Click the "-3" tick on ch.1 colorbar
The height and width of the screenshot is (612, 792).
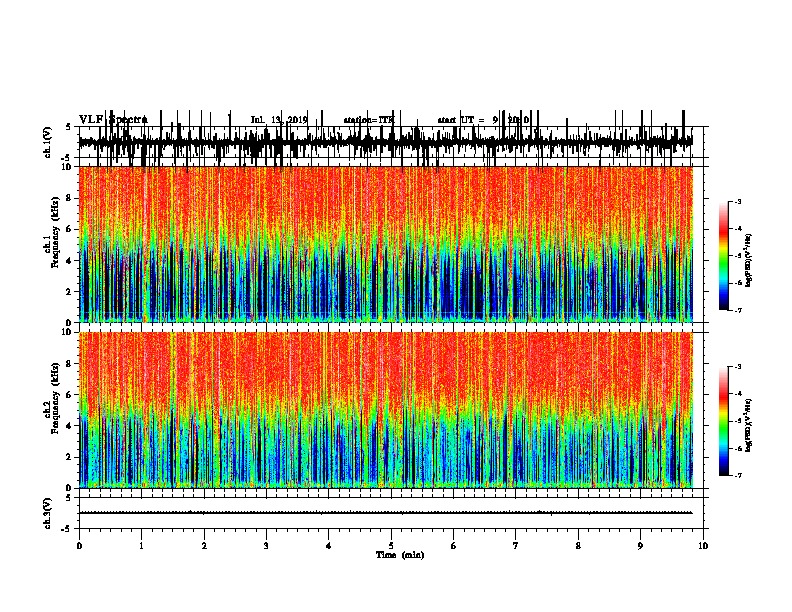(x=738, y=201)
